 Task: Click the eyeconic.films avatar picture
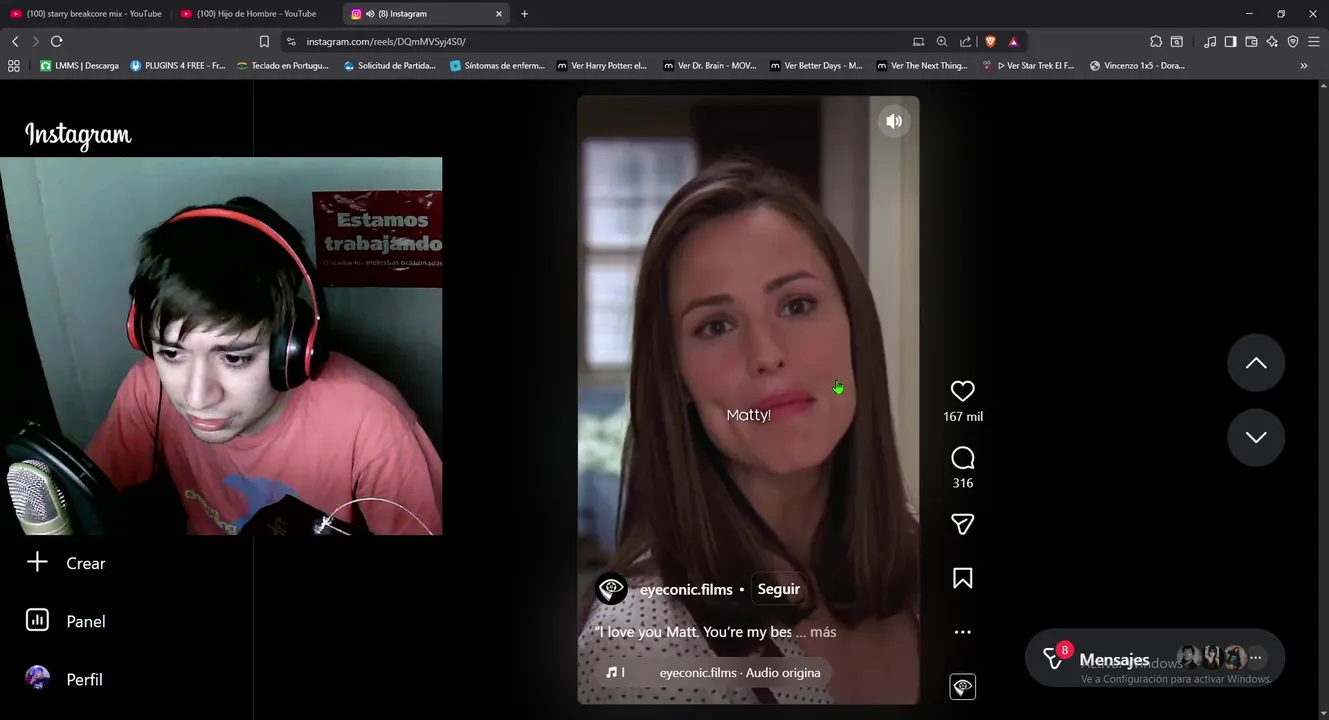tap(611, 589)
